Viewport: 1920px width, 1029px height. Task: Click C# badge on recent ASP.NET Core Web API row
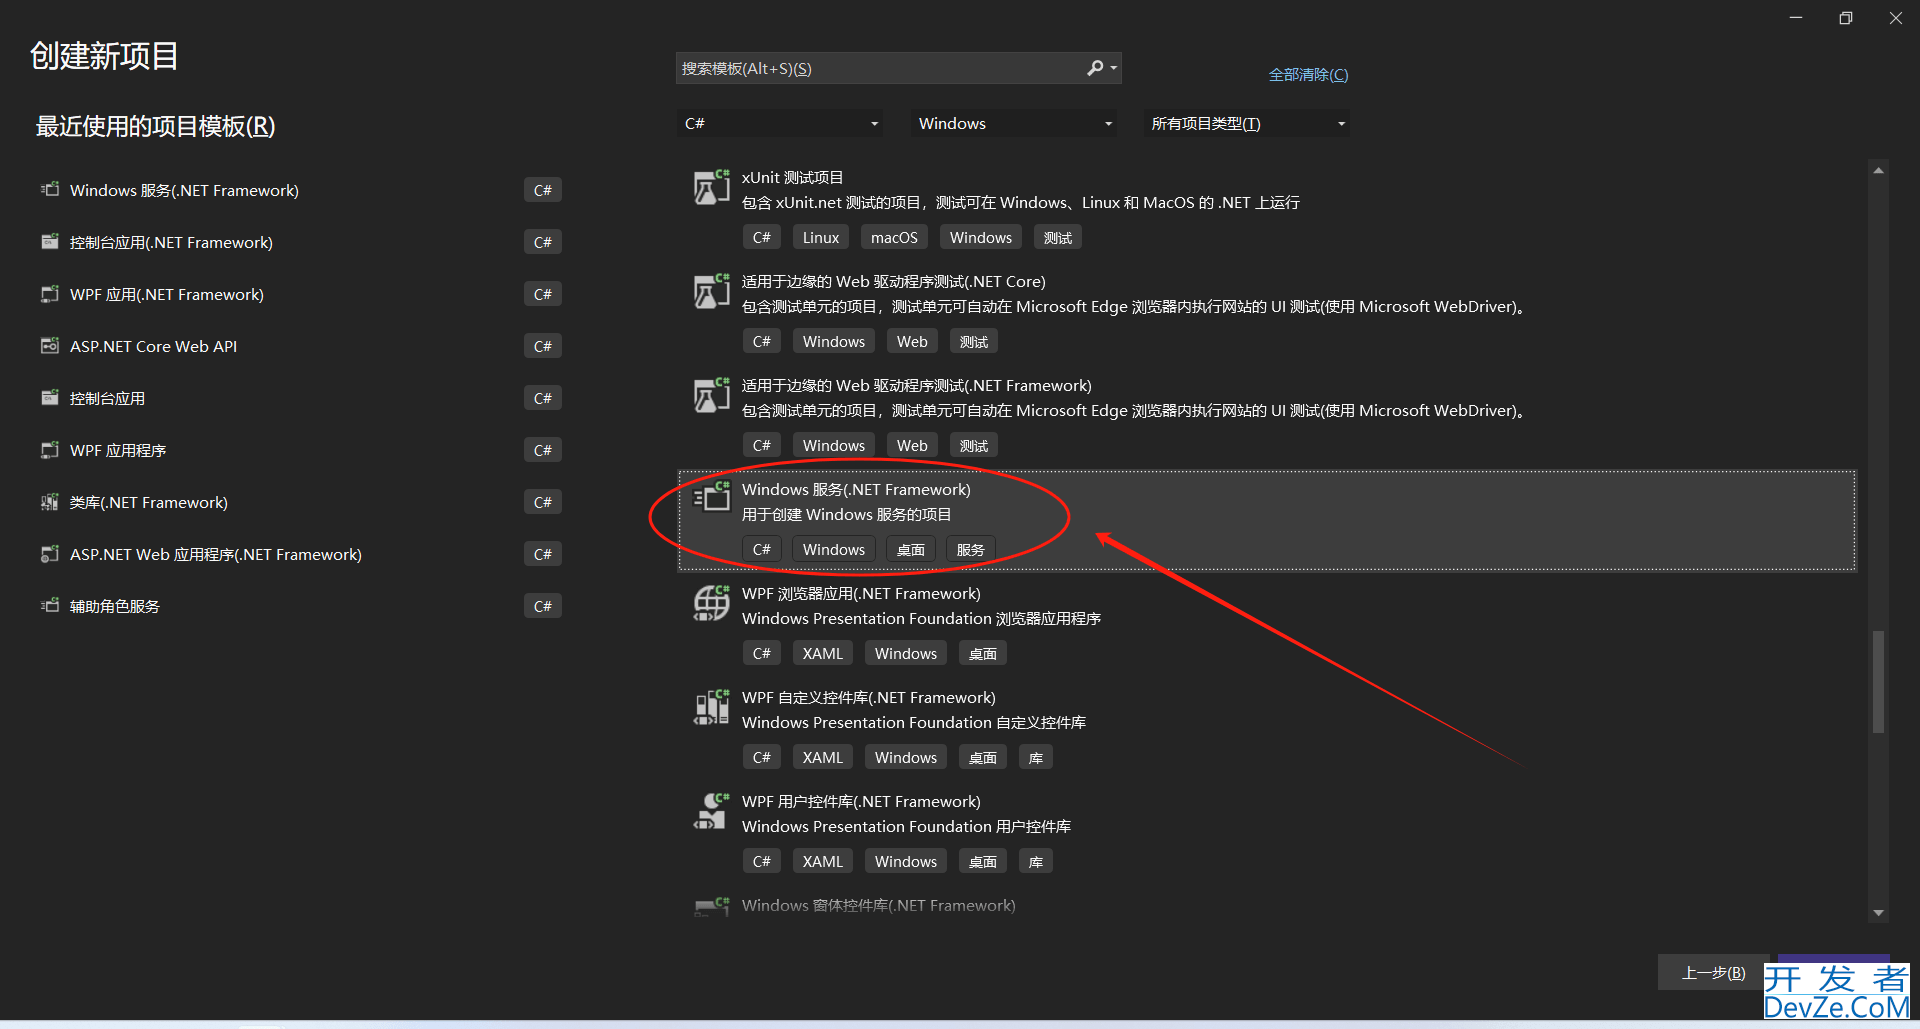(x=543, y=346)
